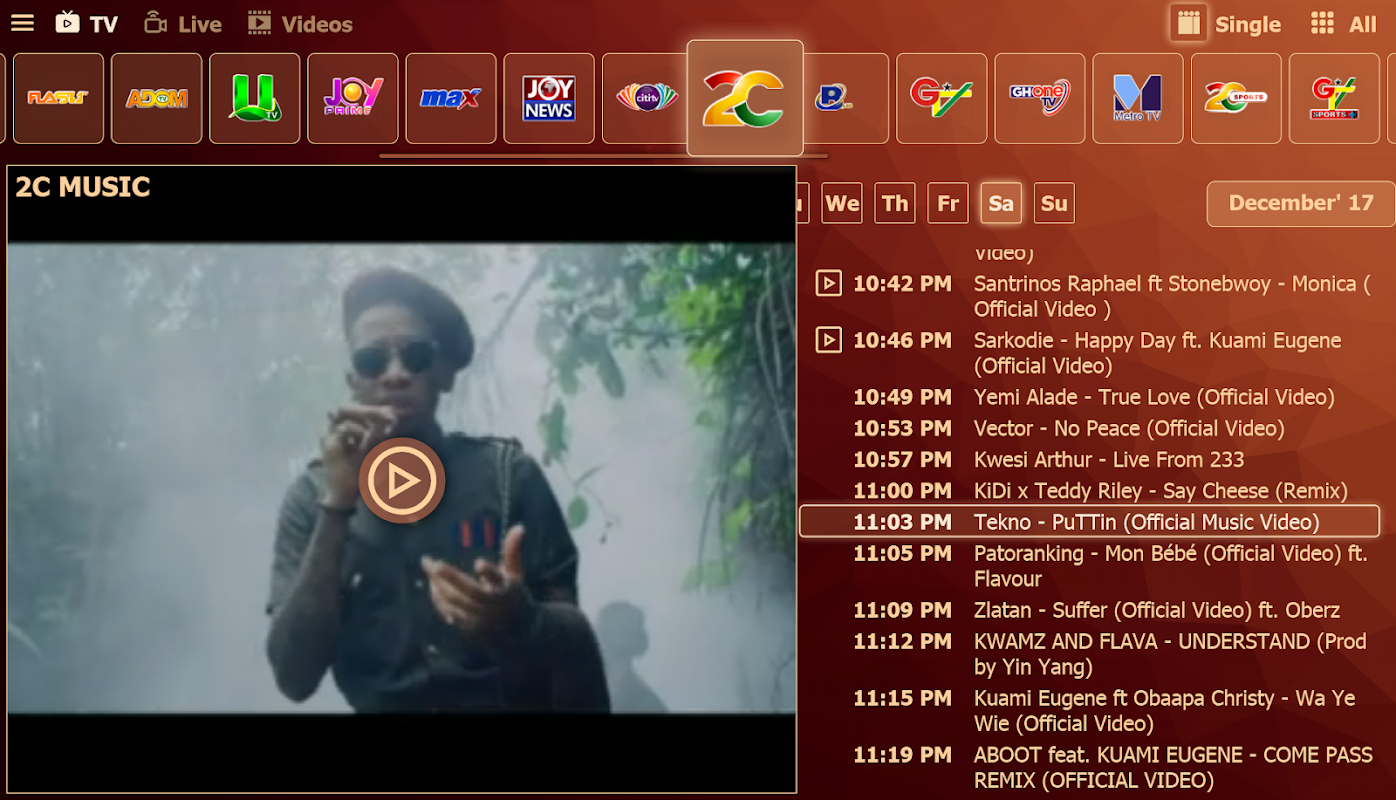Select the highlighted Tekno - PuTTin program
The width and height of the screenshot is (1396, 800).
coord(1089,521)
